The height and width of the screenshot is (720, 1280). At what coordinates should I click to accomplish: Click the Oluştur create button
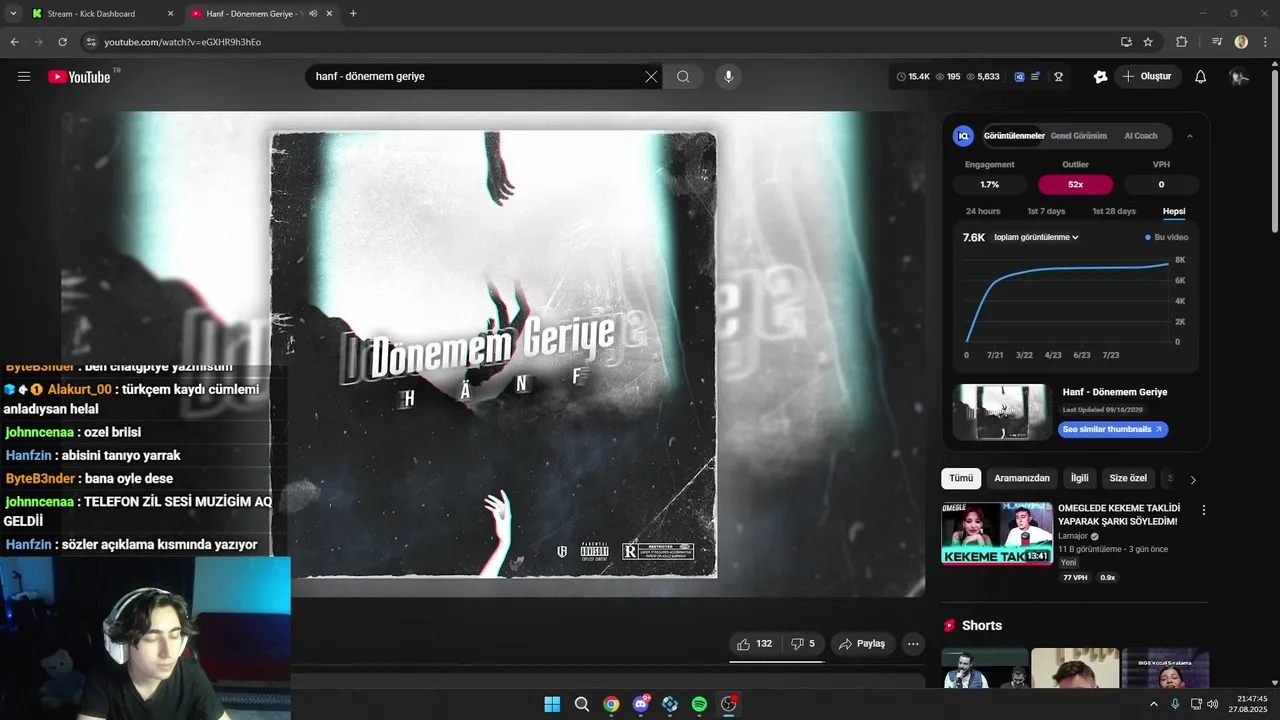tap(1147, 77)
